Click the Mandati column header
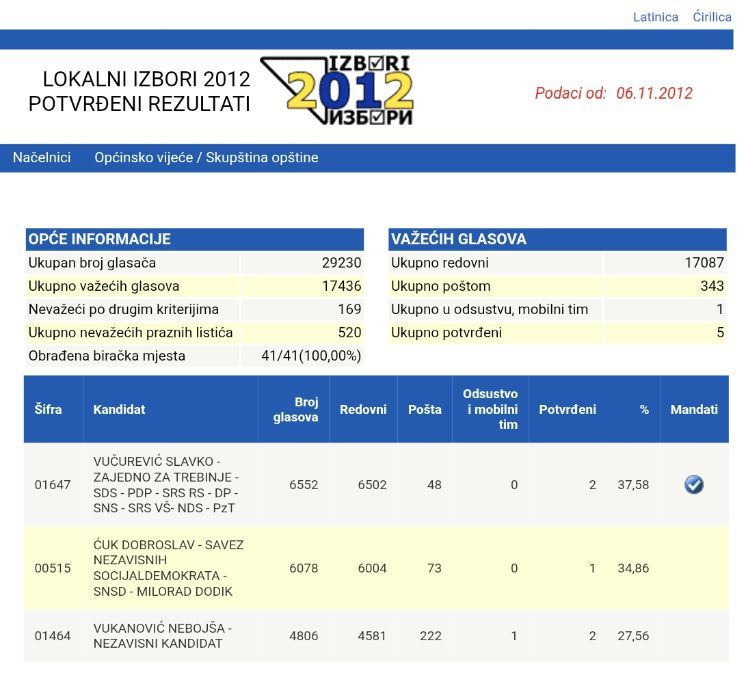This screenshot has height=681, width=738. (x=694, y=409)
